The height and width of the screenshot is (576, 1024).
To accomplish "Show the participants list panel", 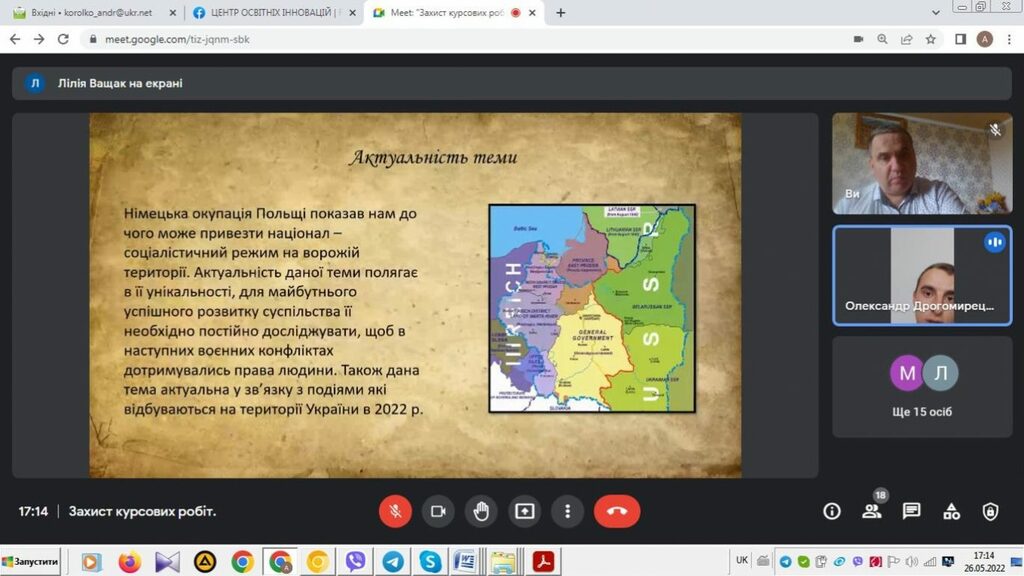I will [x=871, y=511].
